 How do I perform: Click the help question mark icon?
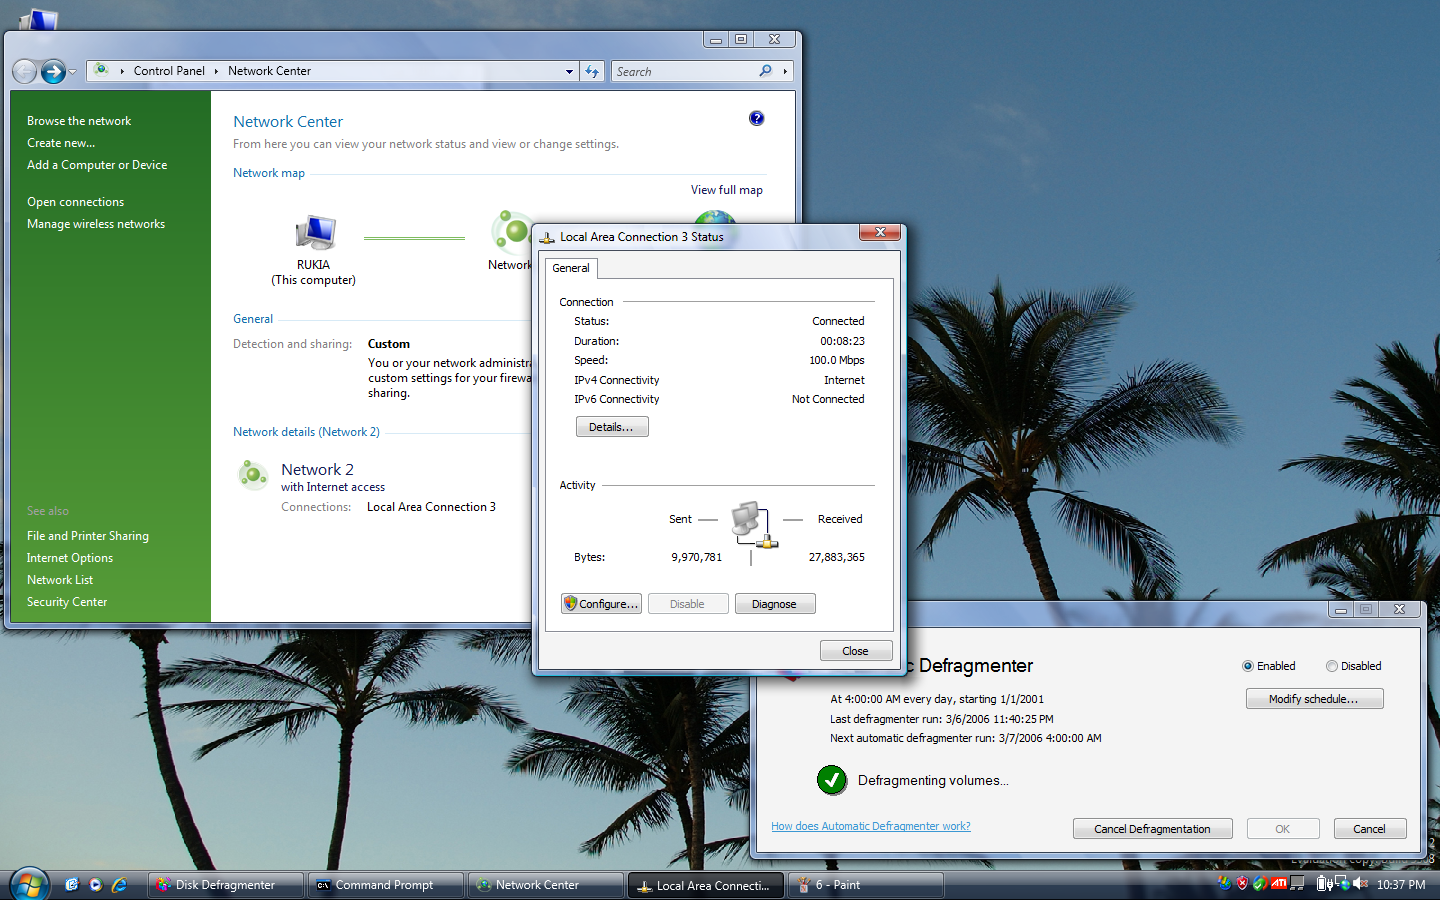point(756,118)
